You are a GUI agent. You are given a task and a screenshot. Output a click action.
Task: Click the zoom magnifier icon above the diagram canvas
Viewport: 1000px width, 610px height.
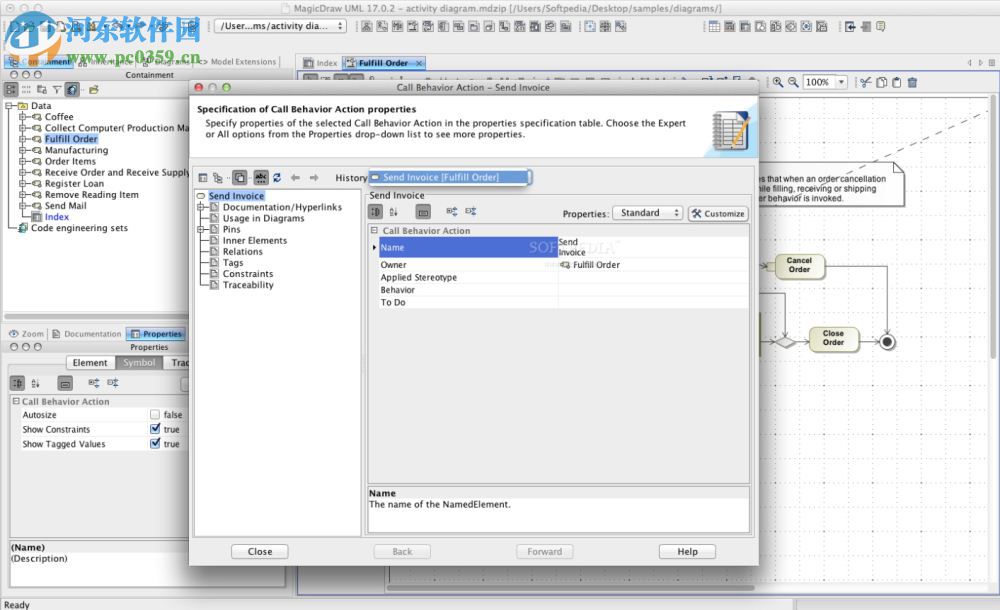tap(779, 82)
